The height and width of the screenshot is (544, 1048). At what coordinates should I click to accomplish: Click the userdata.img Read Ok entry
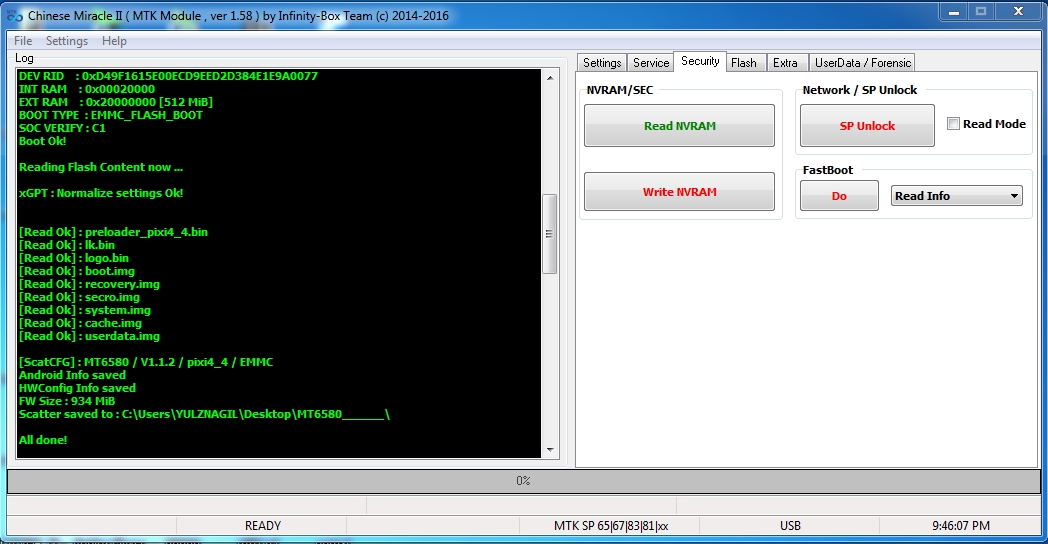tap(90, 336)
